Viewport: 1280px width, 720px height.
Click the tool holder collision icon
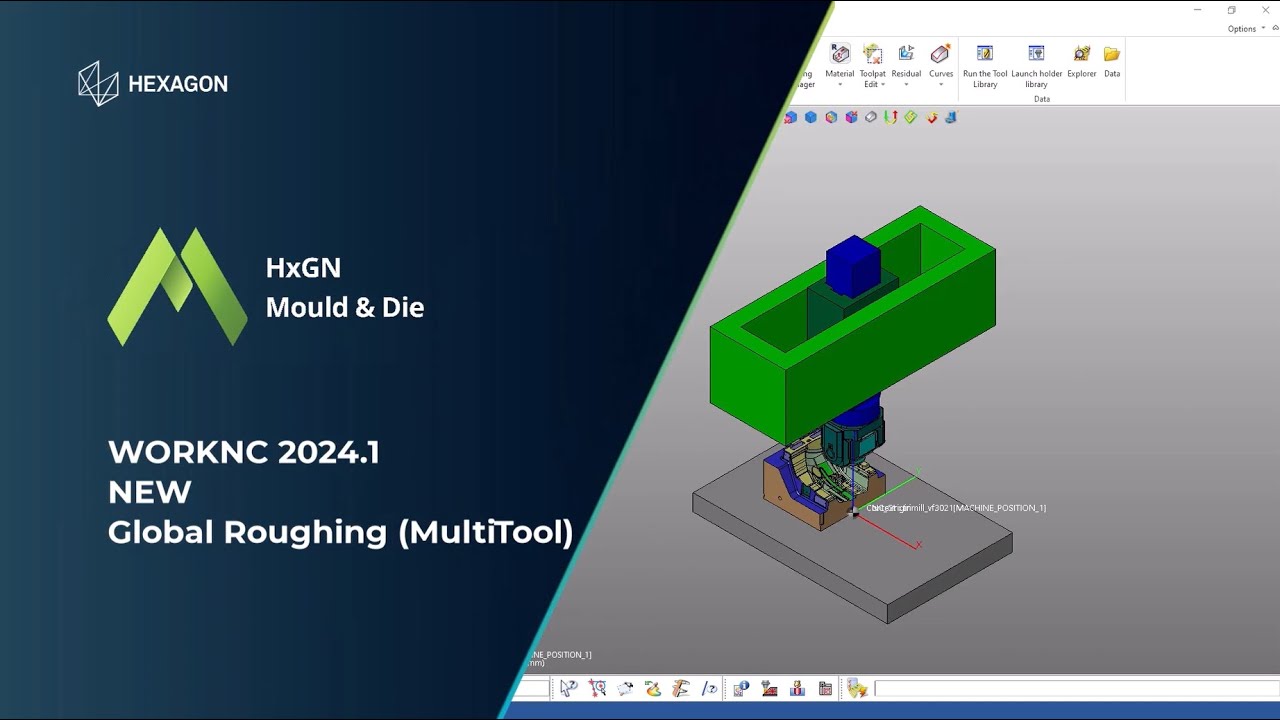click(797, 688)
